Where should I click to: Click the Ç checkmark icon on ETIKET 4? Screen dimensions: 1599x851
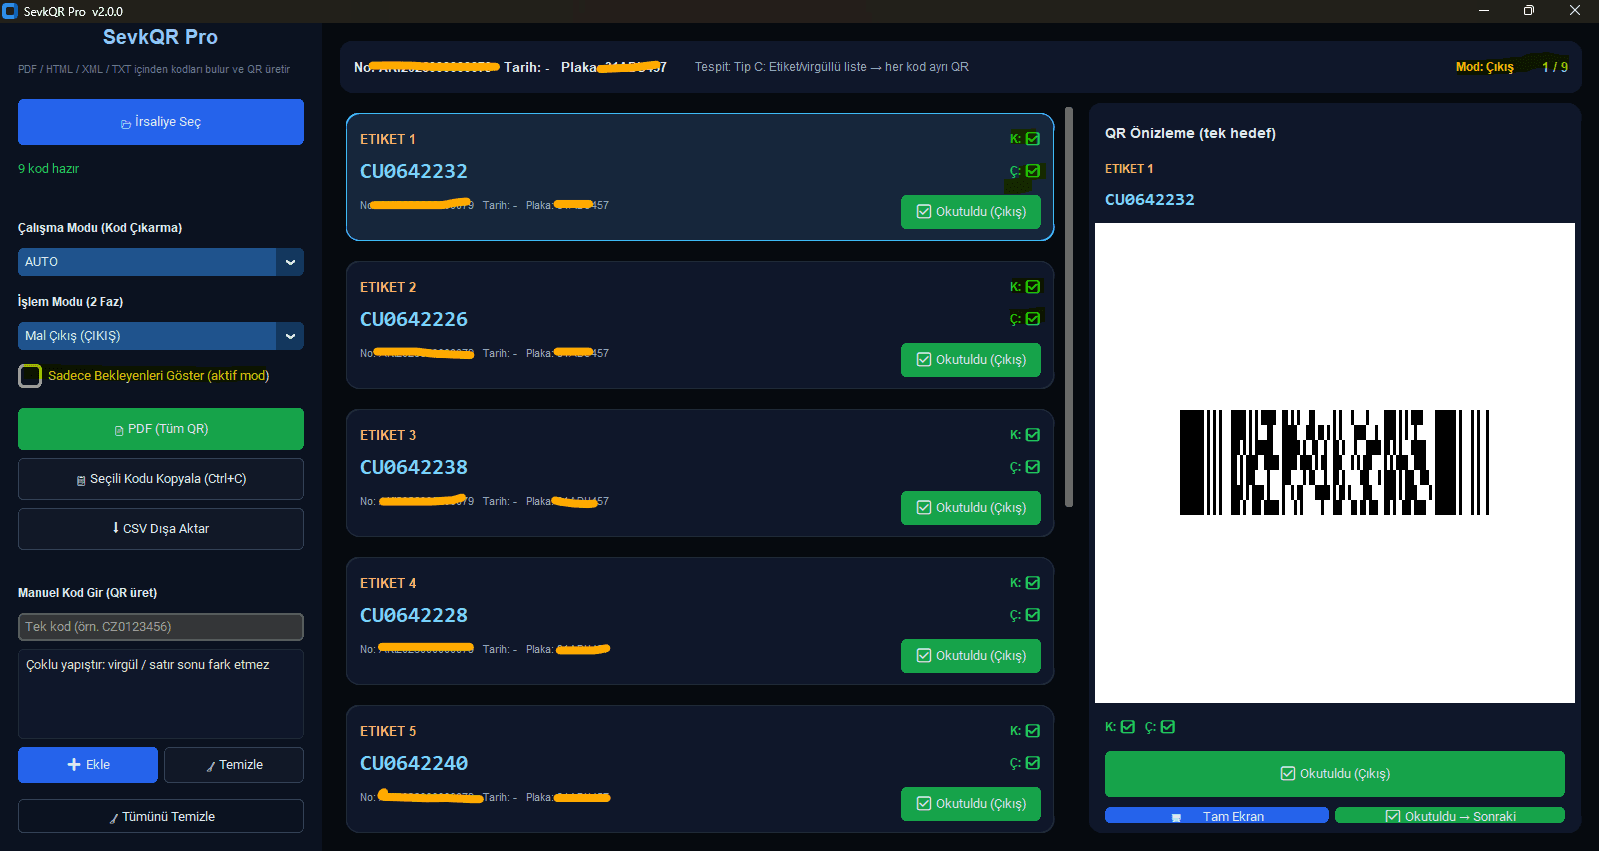pos(1033,615)
